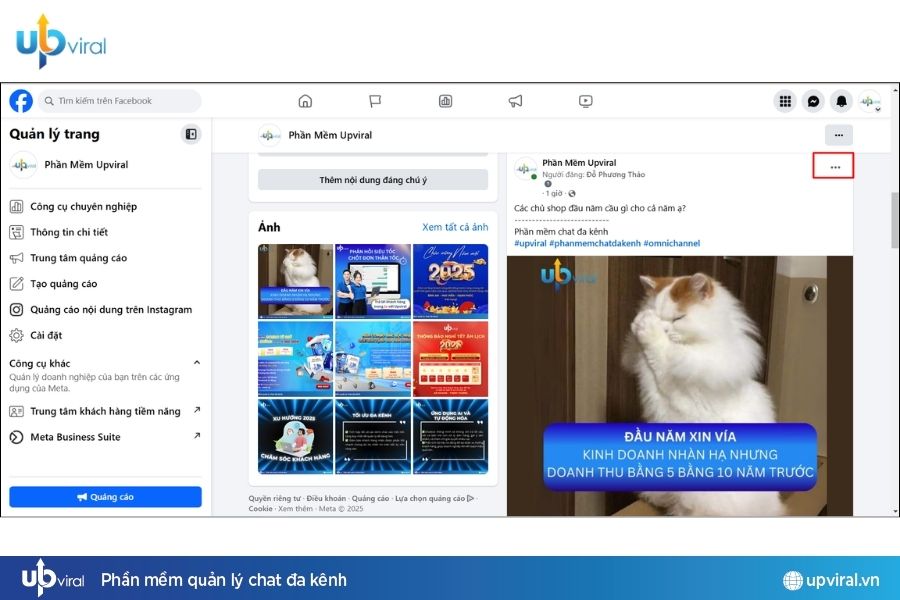Click the Trung tâm quảng cáo megaphone icon
The height and width of the screenshot is (600, 900).
(17, 258)
